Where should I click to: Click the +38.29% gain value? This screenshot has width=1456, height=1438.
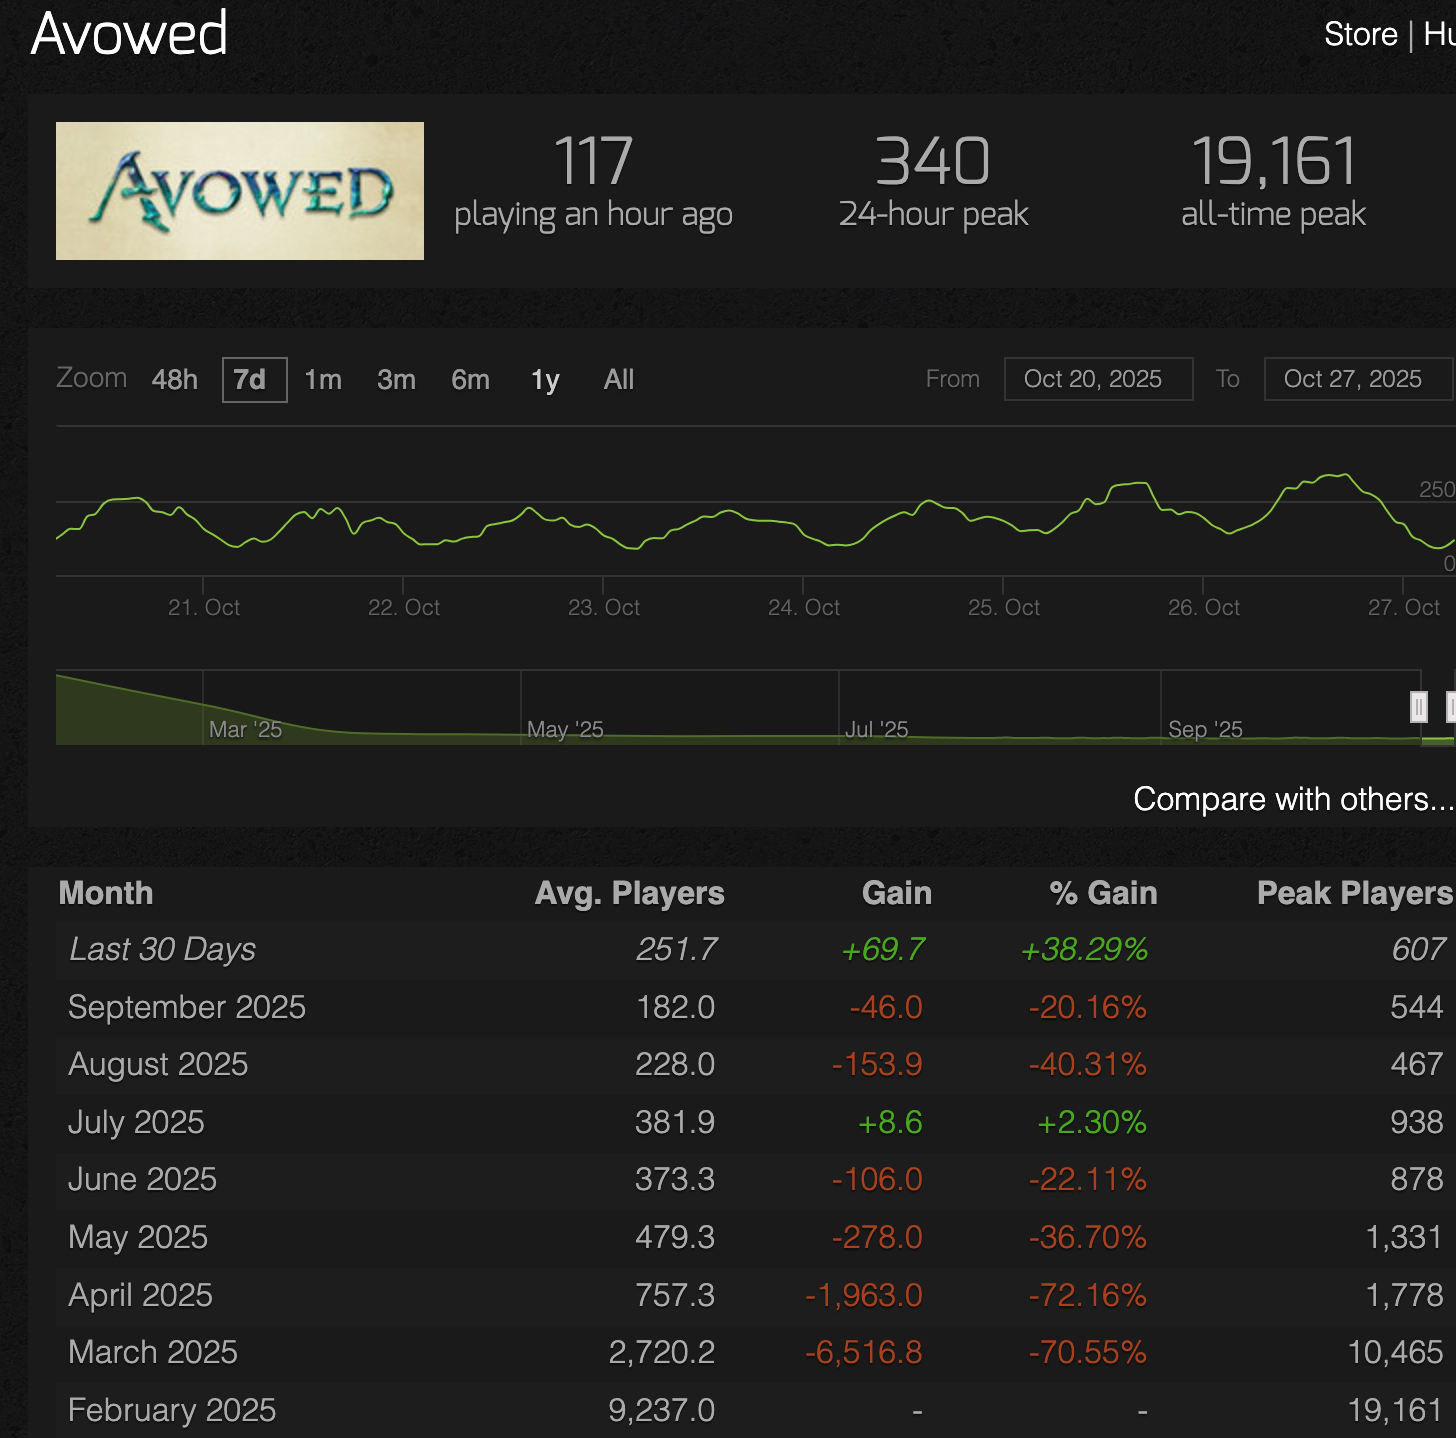1085,949
